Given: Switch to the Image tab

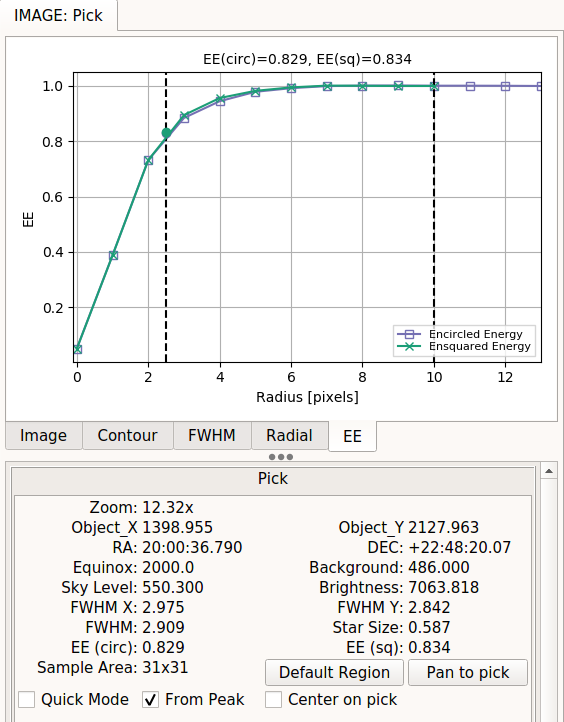Looking at the screenshot, I should point(44,435).
